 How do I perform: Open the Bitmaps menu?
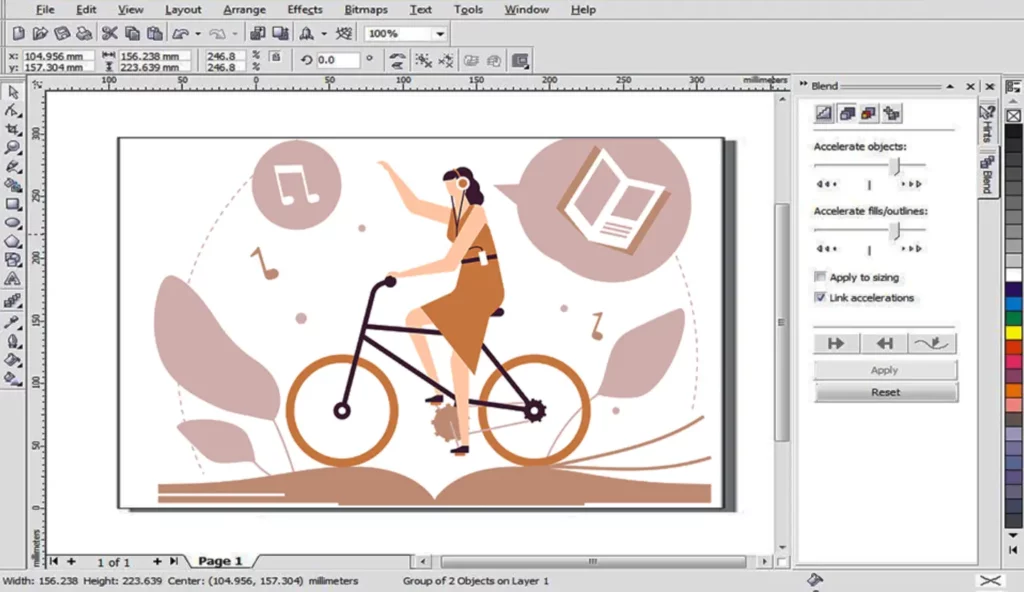(365, 9)
